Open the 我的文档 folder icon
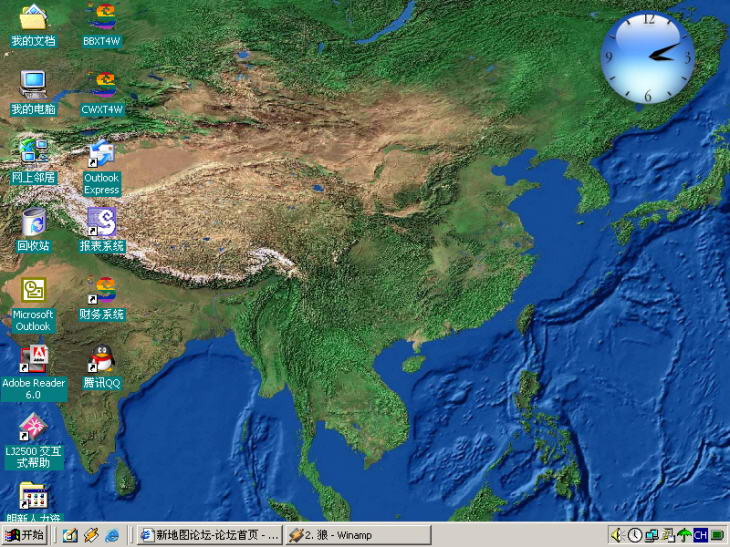The image size is (730, 547). (x=33, y=19)
